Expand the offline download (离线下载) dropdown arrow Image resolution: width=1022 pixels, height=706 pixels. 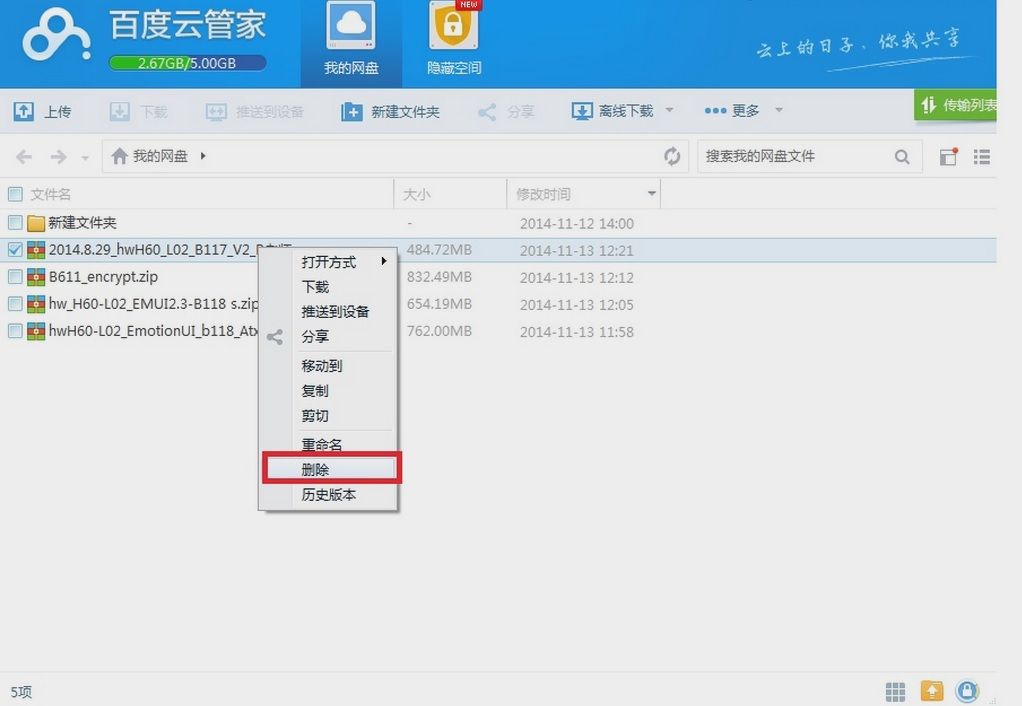(x=669, y=110)
